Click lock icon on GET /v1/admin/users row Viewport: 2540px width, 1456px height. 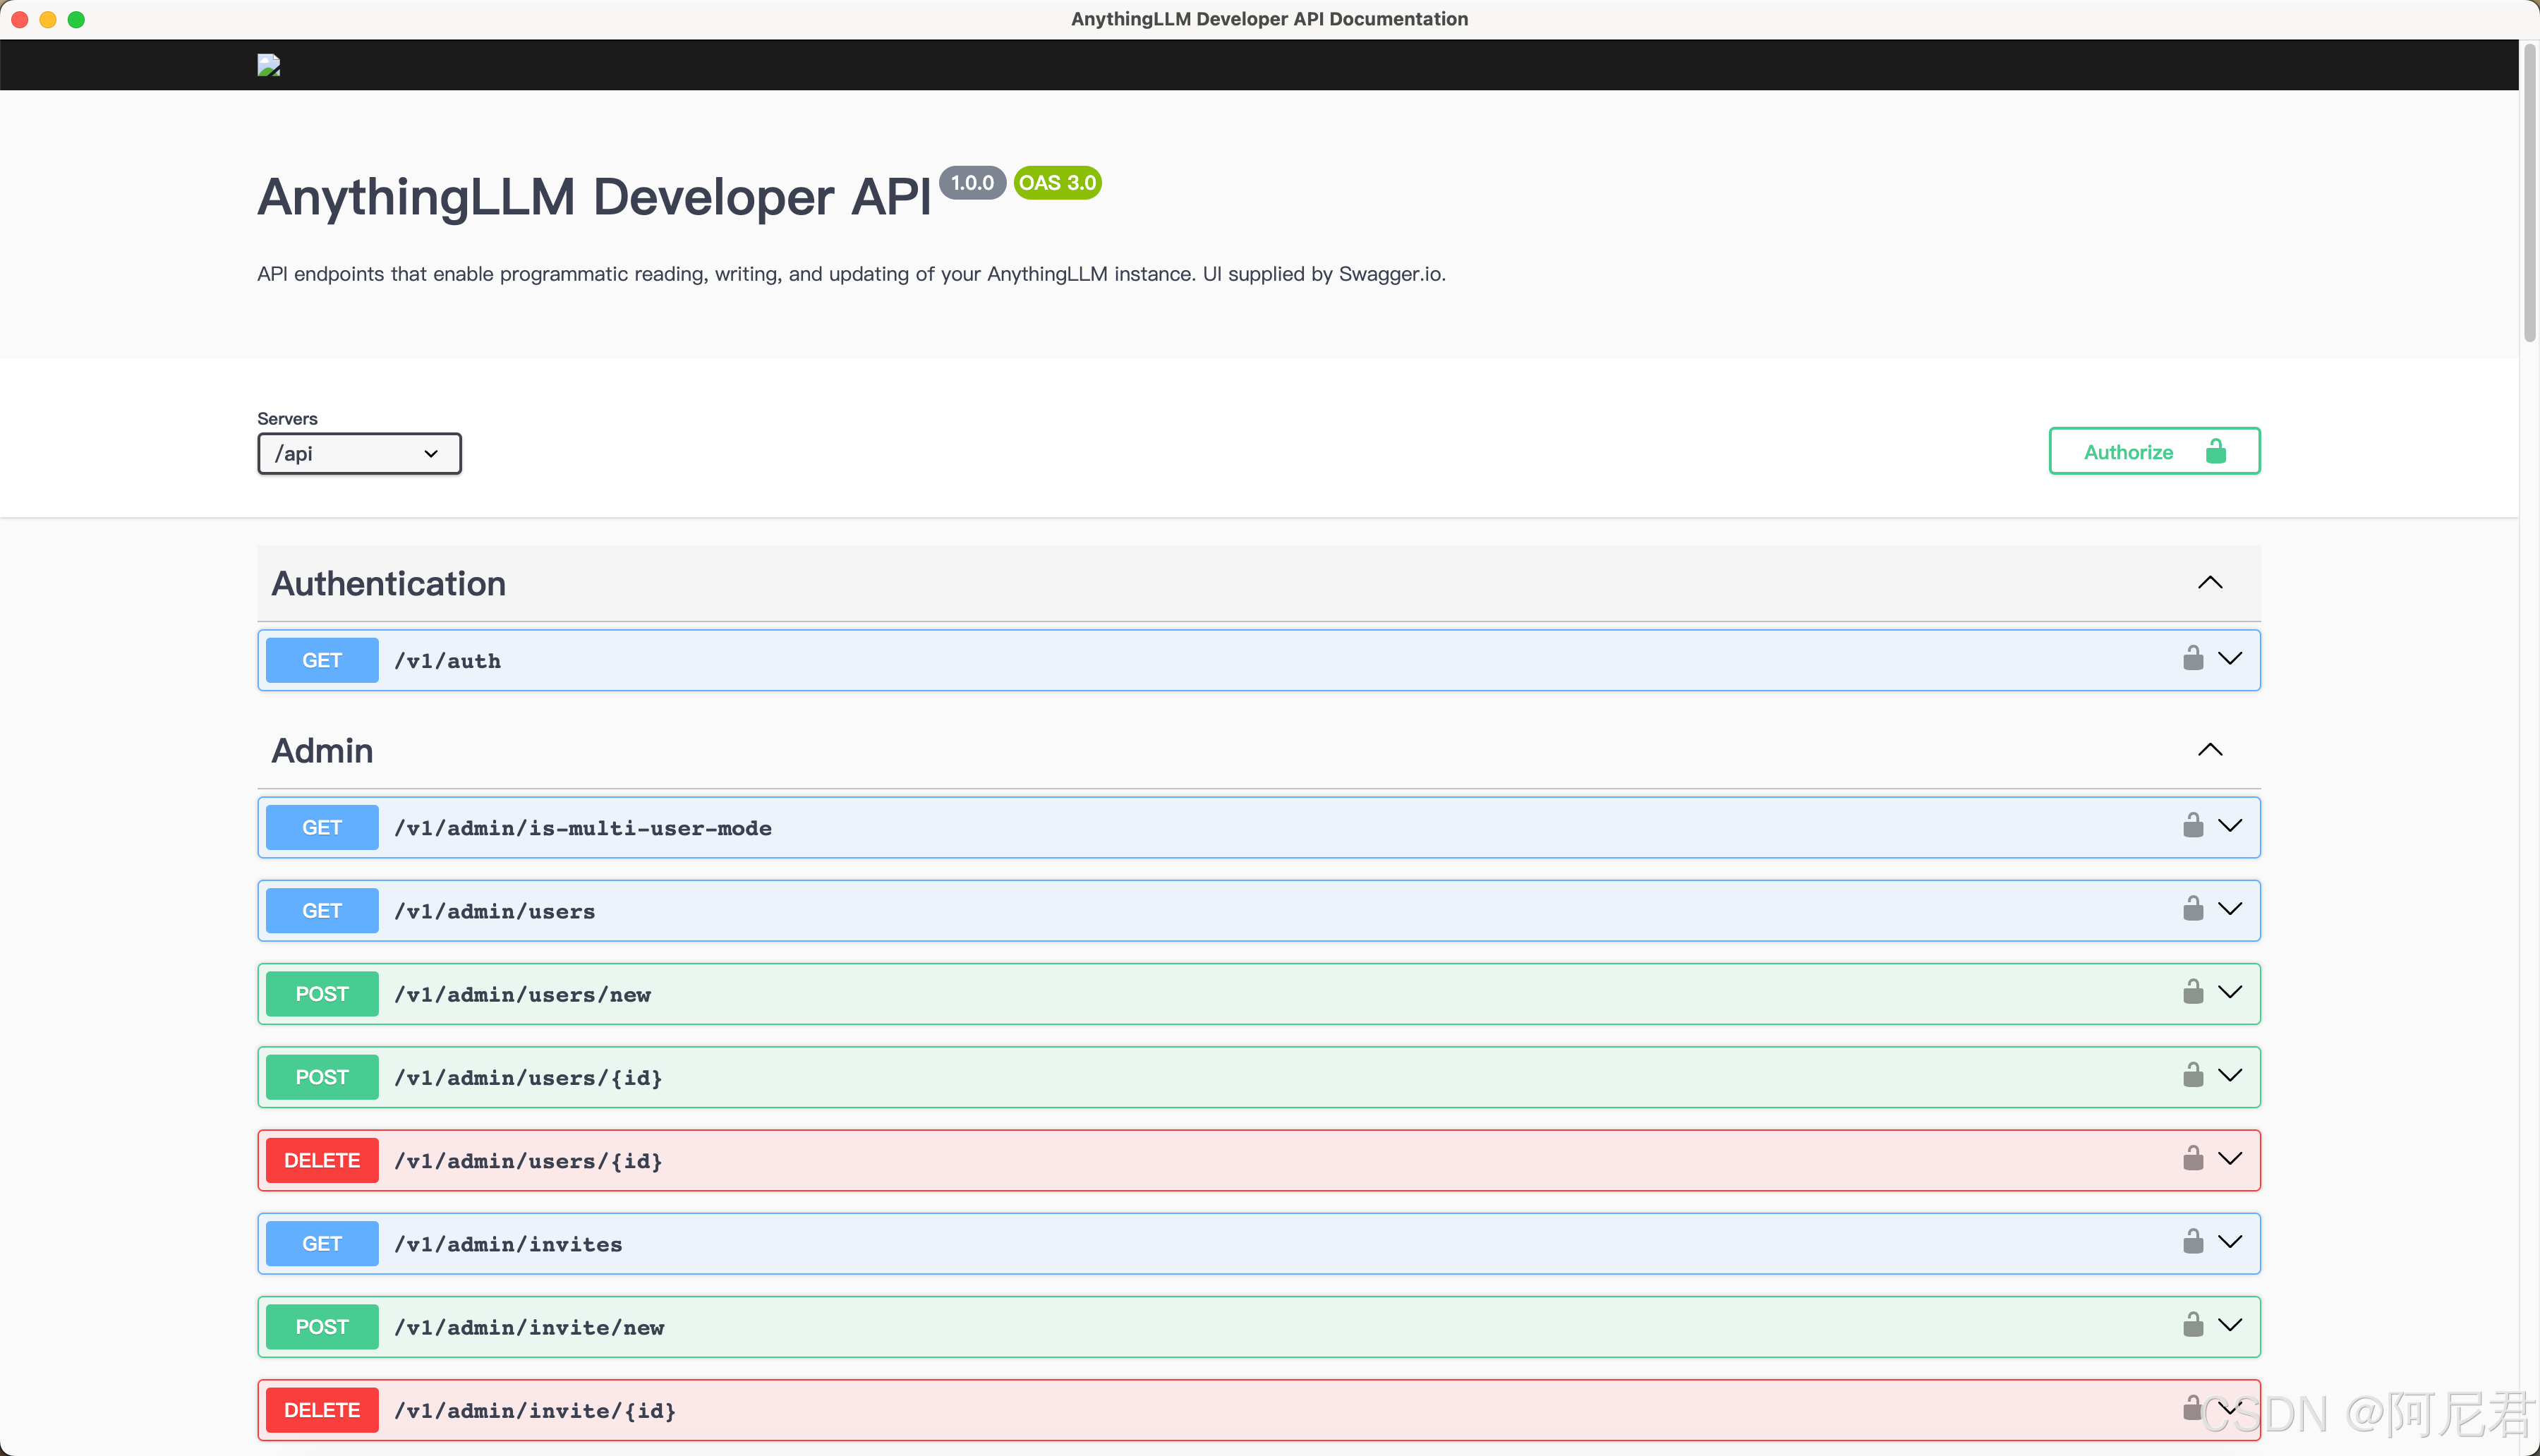pyautogui.click(x=2192, y=908)
